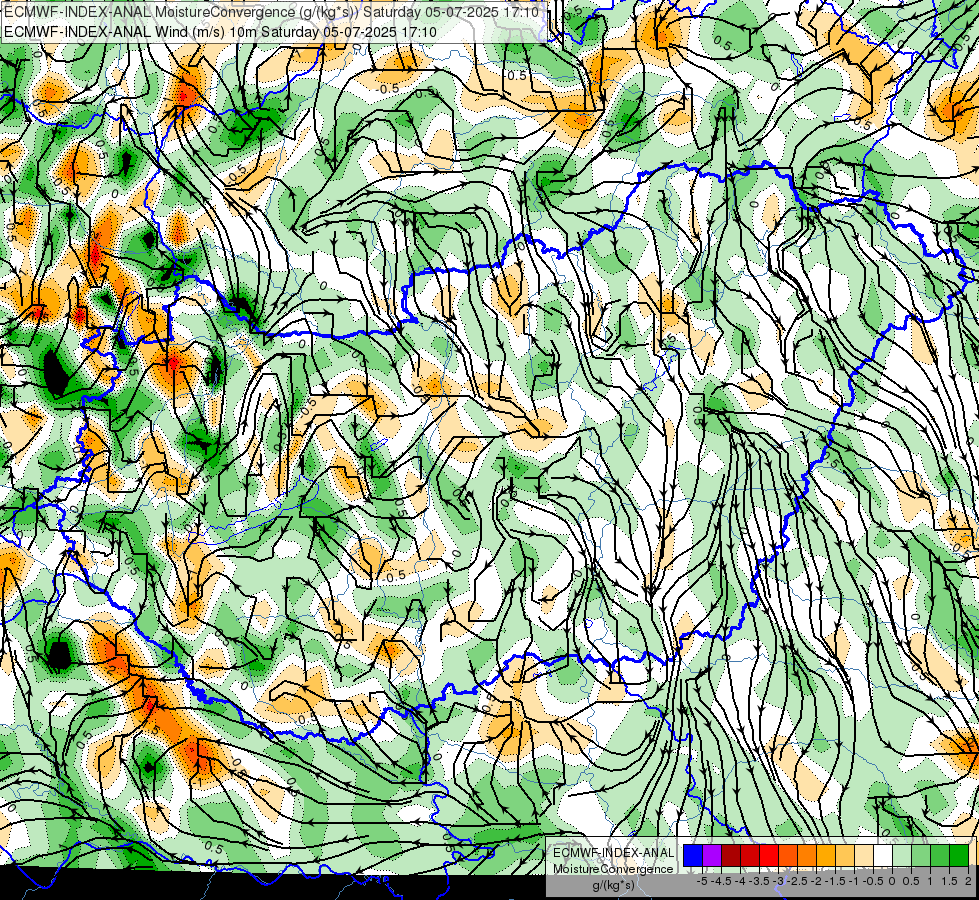Click the 1.5 tick value in legend

coord(950,881)
